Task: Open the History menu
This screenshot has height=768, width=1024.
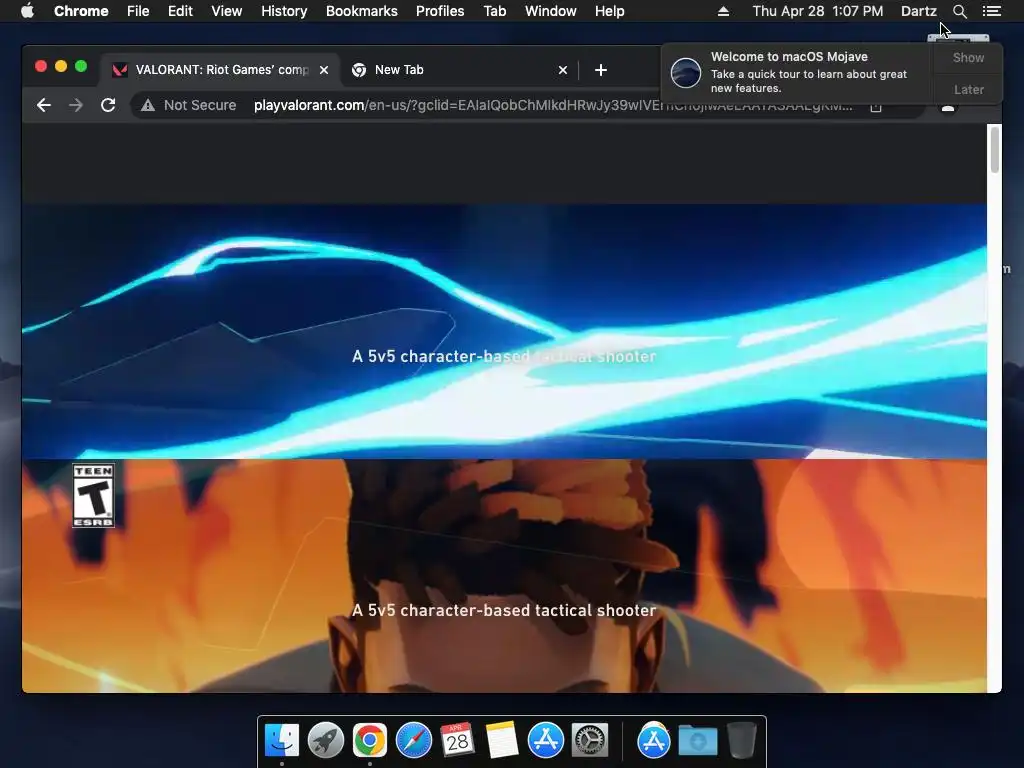Action: (x=284, y=11)
